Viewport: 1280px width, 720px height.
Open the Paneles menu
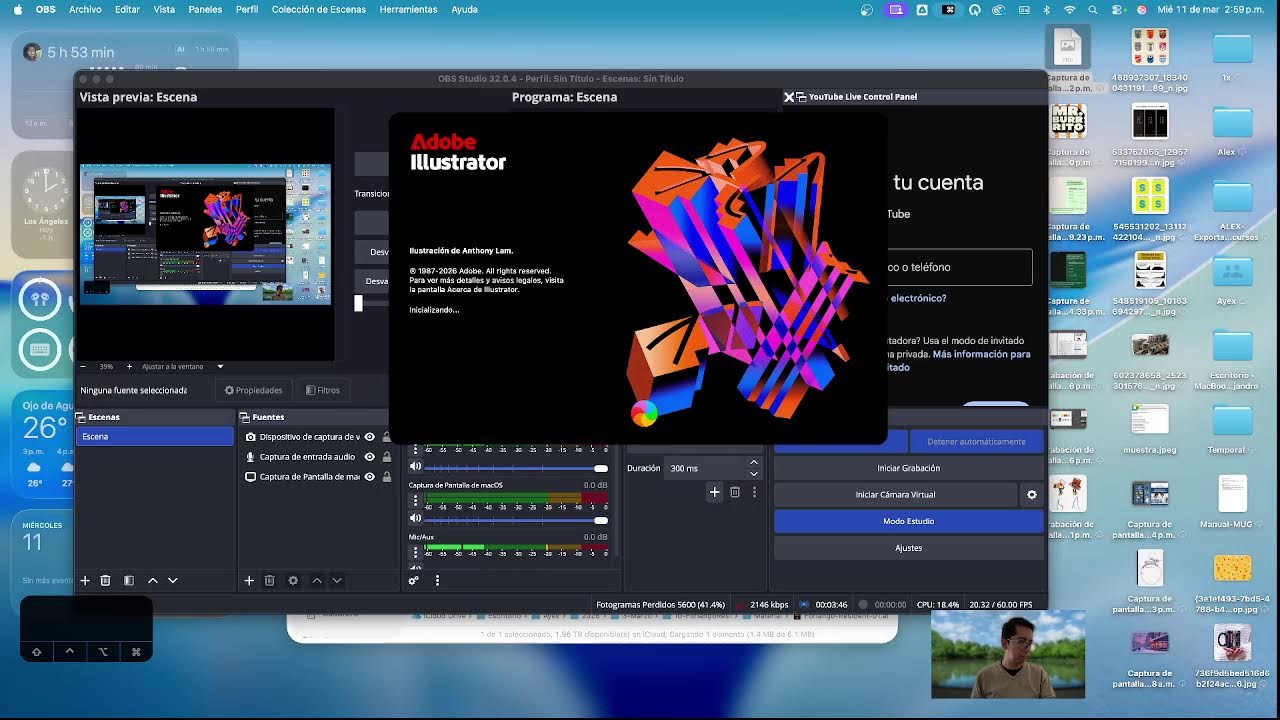coord(205,9)
